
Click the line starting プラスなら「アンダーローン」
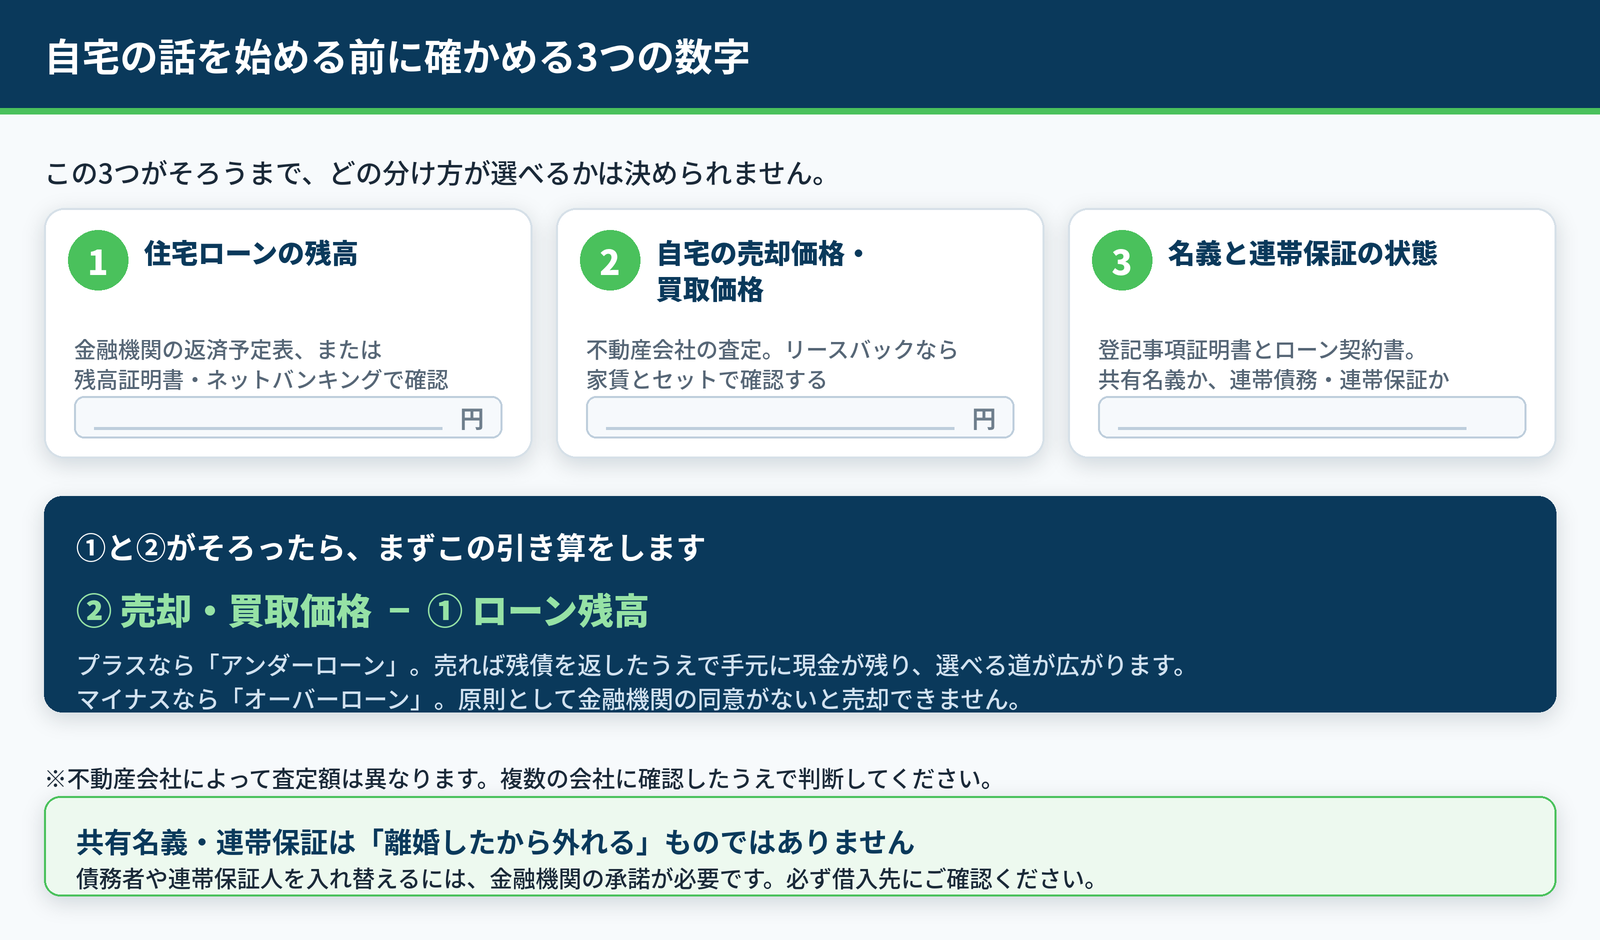click(x=632, y=666)
